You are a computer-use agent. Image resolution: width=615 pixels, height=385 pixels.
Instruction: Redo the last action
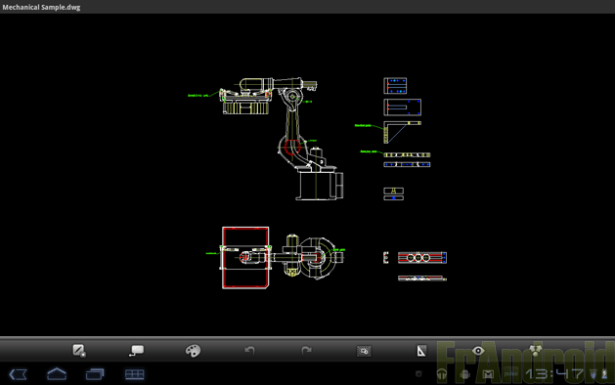point(306,350)
